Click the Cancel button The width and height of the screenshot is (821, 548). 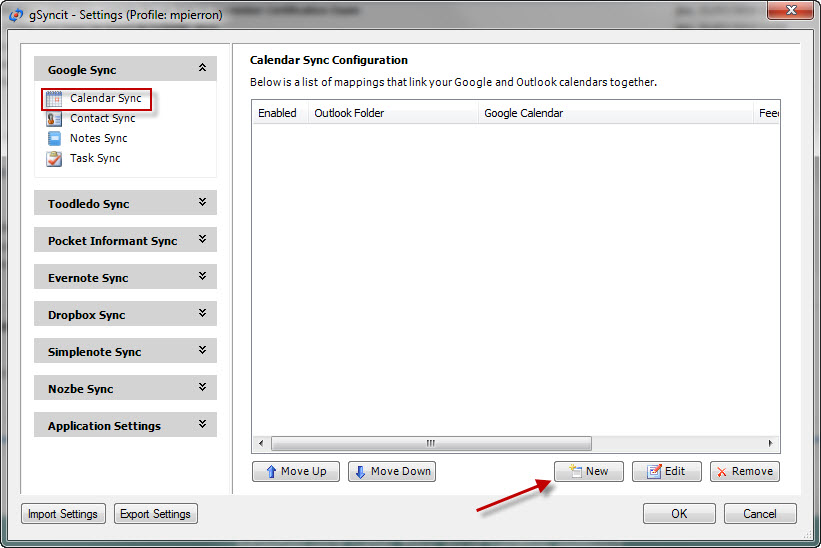pyautogui.click(x=760, y=513)
